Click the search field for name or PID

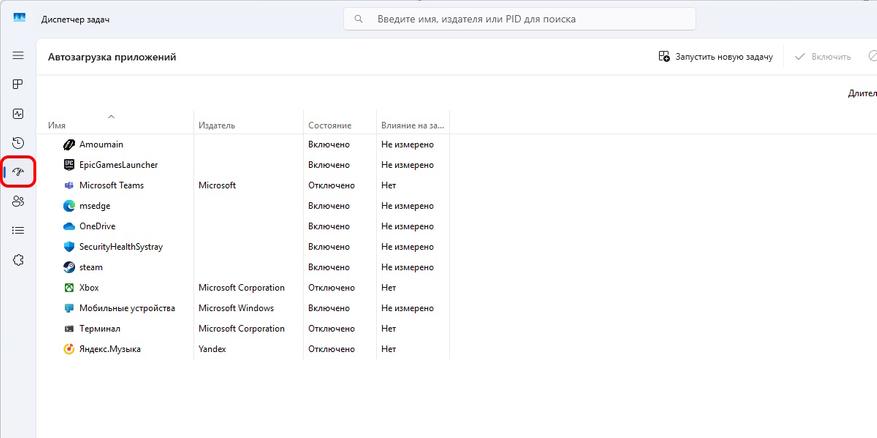point(520,19)
